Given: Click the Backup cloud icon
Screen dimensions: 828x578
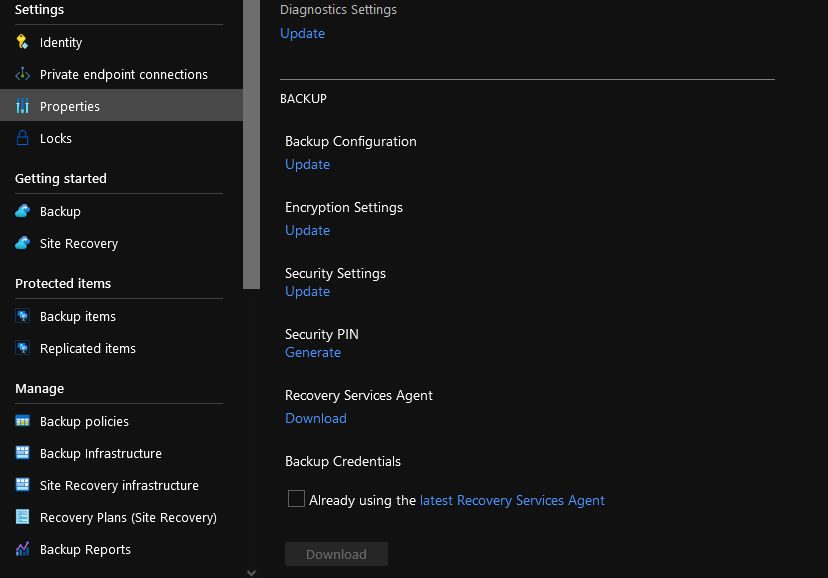Looking at the screenshot, I should [22, 211].
